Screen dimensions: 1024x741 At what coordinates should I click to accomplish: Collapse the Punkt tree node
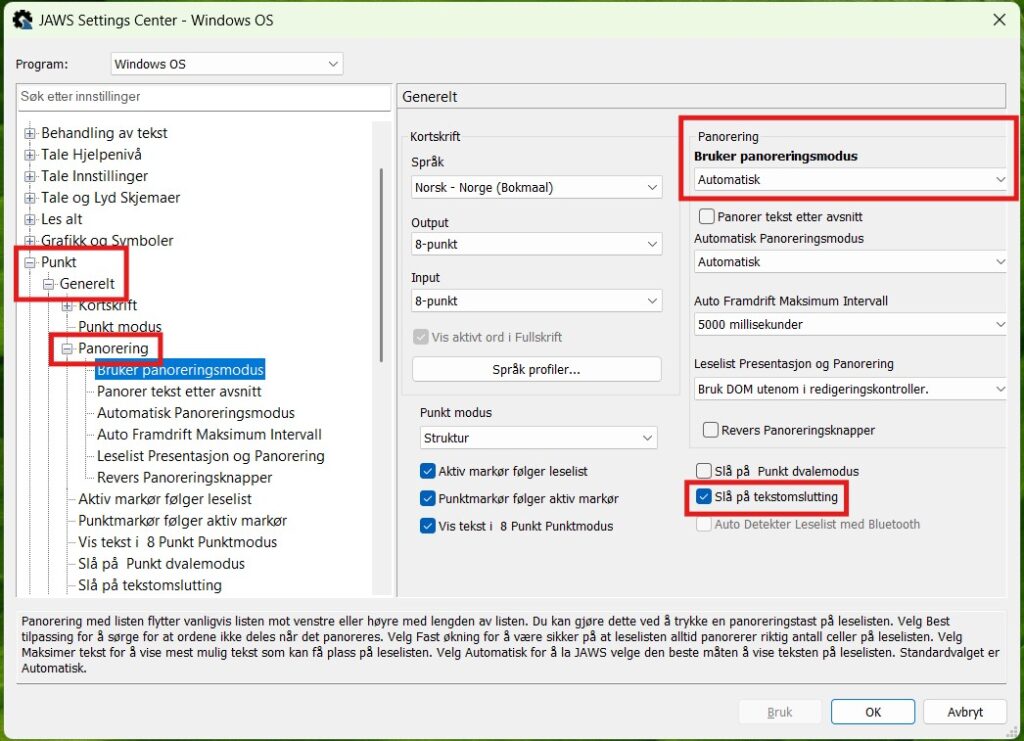(x=30, y=262)
